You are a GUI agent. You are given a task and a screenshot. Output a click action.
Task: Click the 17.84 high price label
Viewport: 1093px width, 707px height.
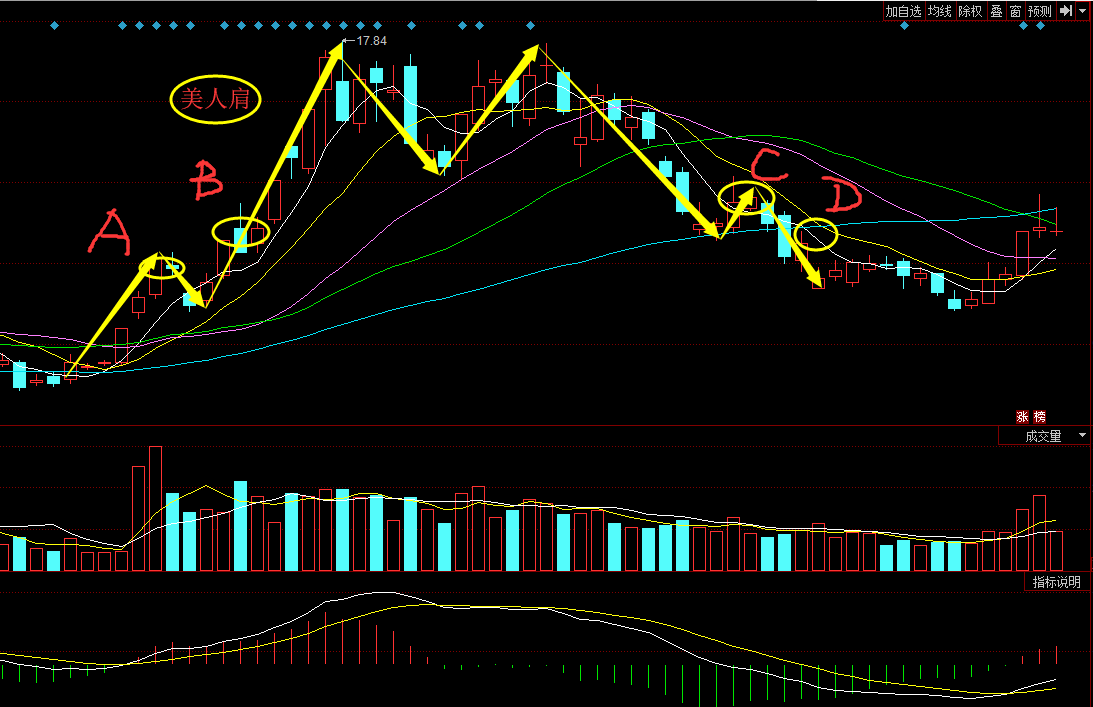point(372,41)
